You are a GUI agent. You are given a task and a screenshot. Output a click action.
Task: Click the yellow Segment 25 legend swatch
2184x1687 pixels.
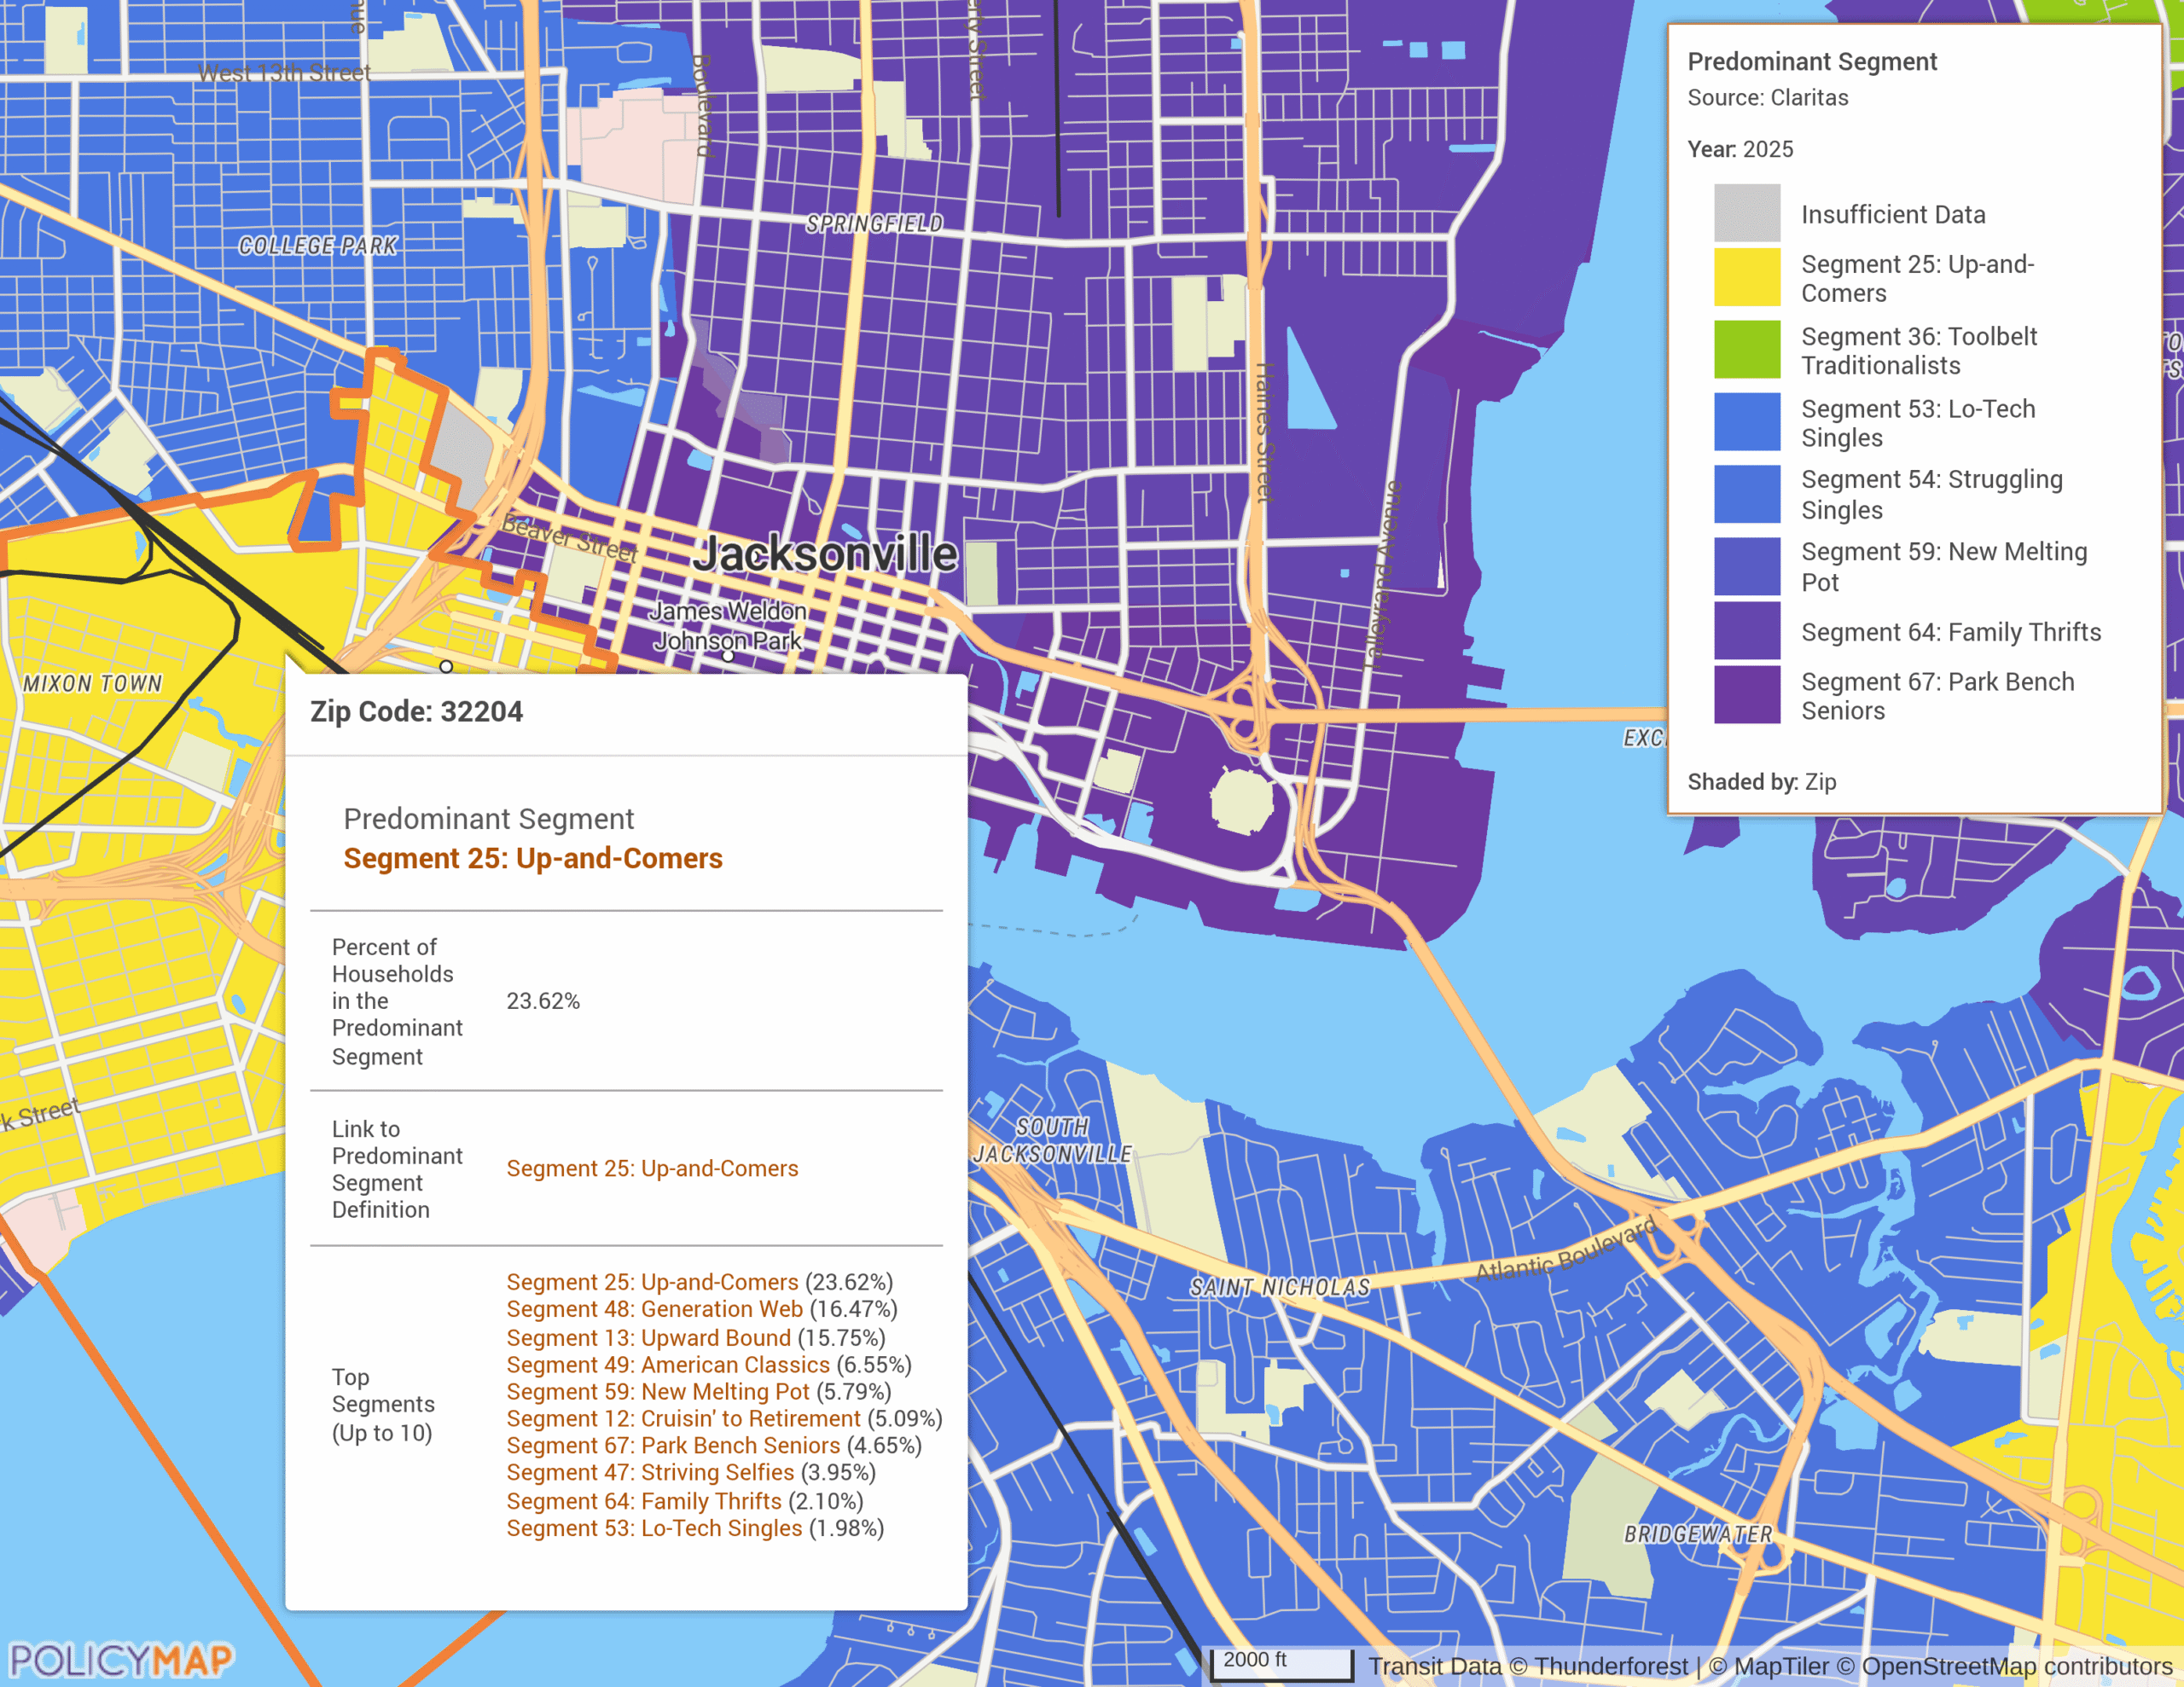1746,277
